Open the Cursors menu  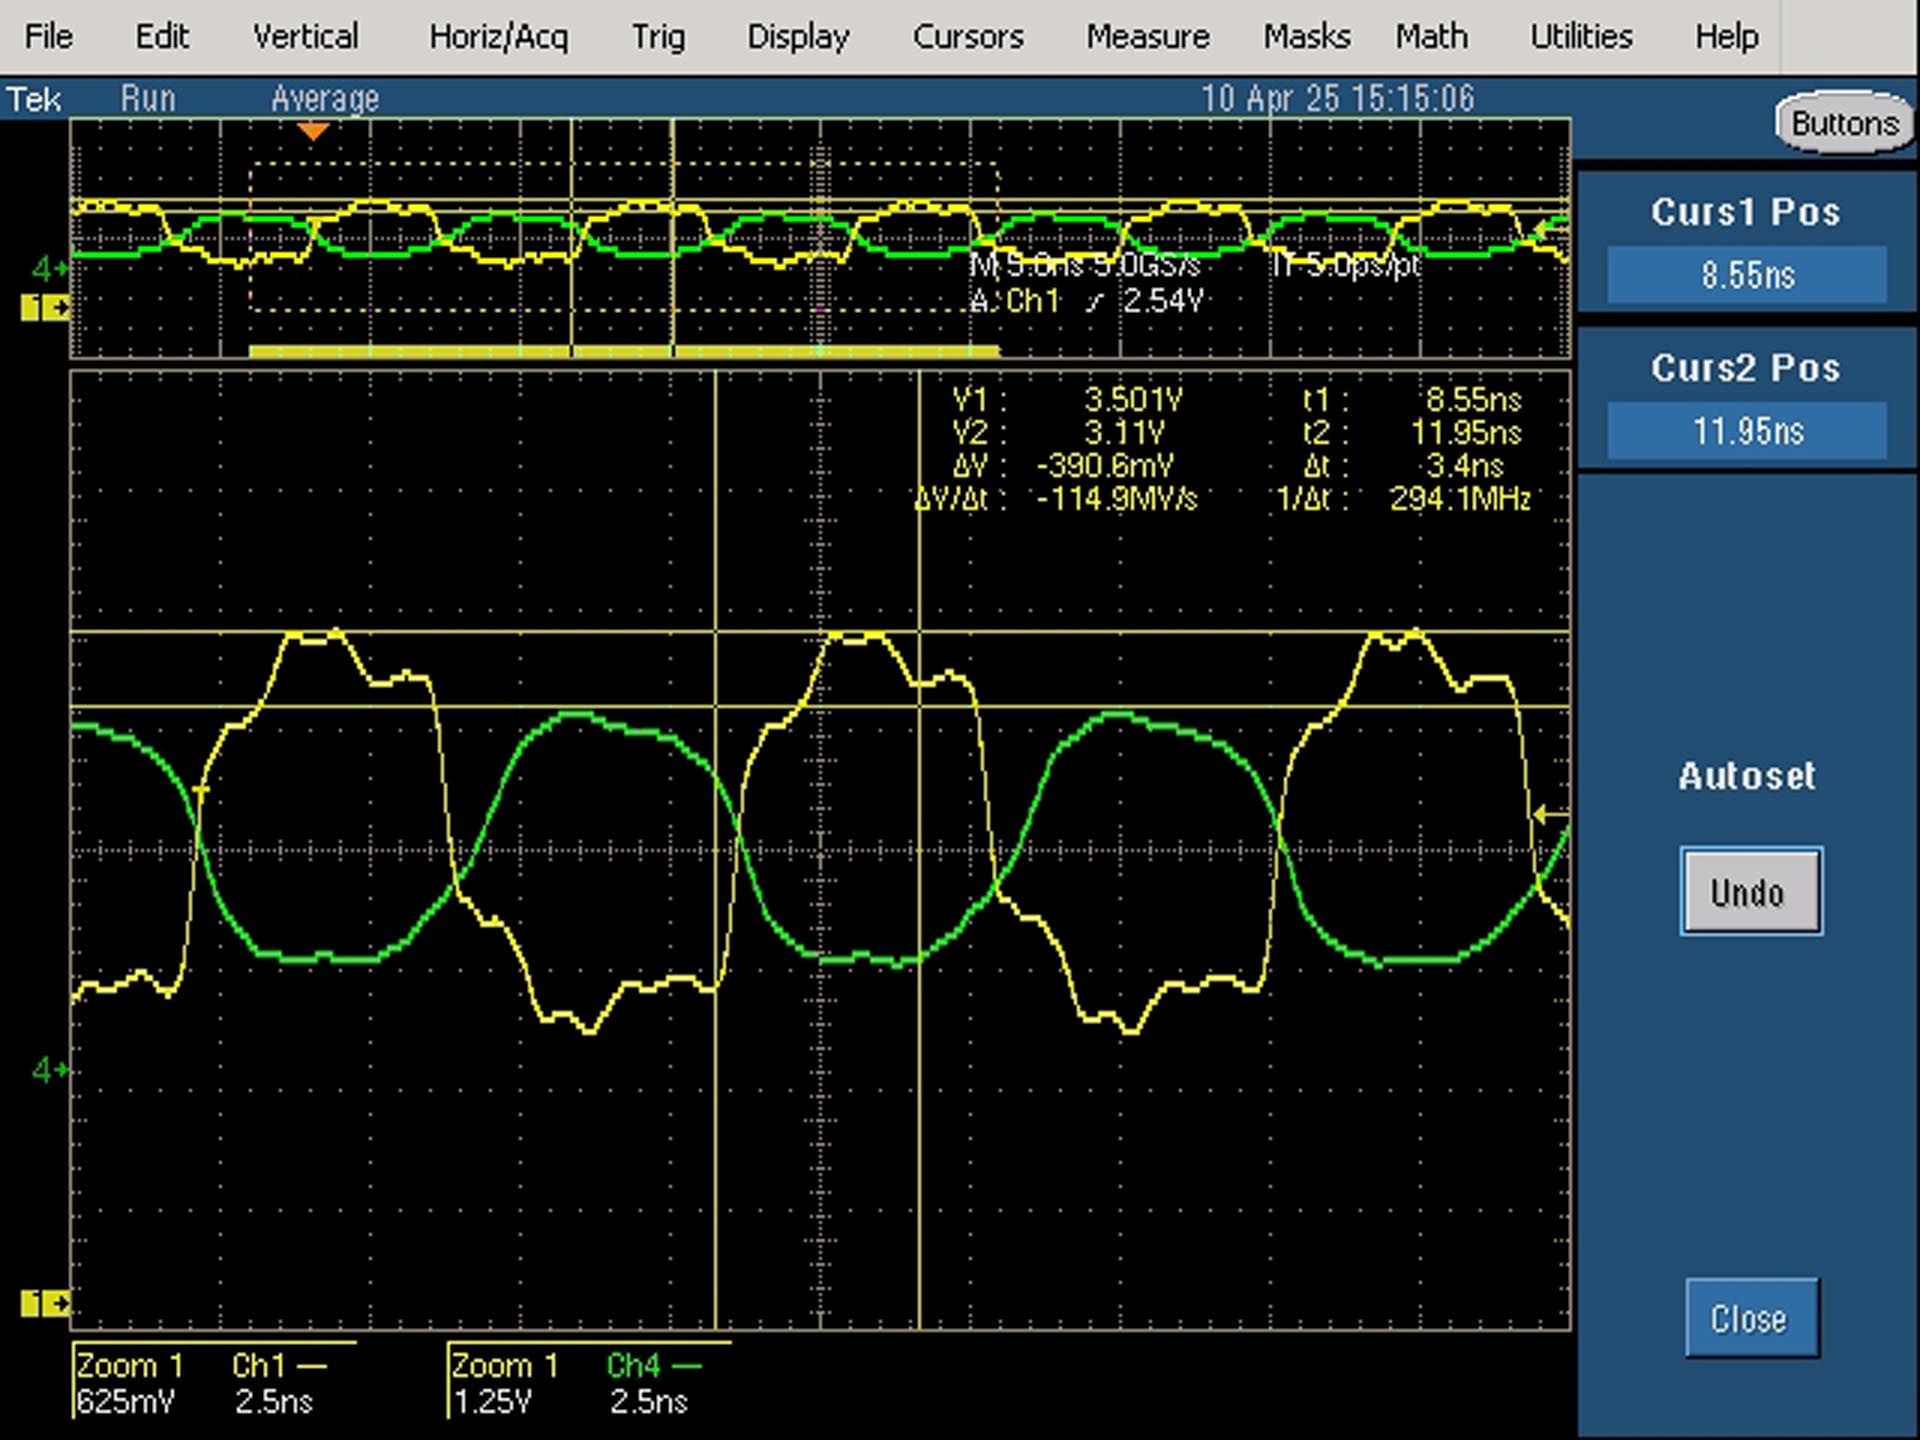pyautogui.click(x=968, y=37)
